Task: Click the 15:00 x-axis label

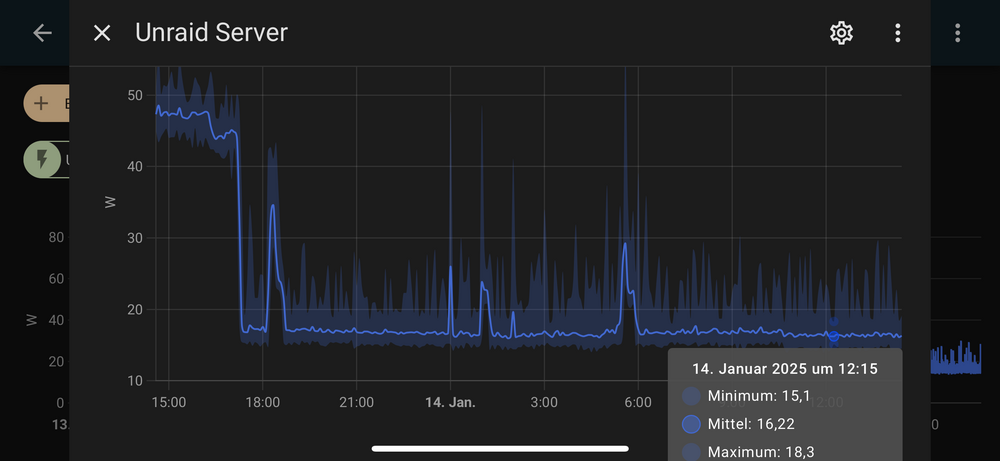Action: coord(169,403)
